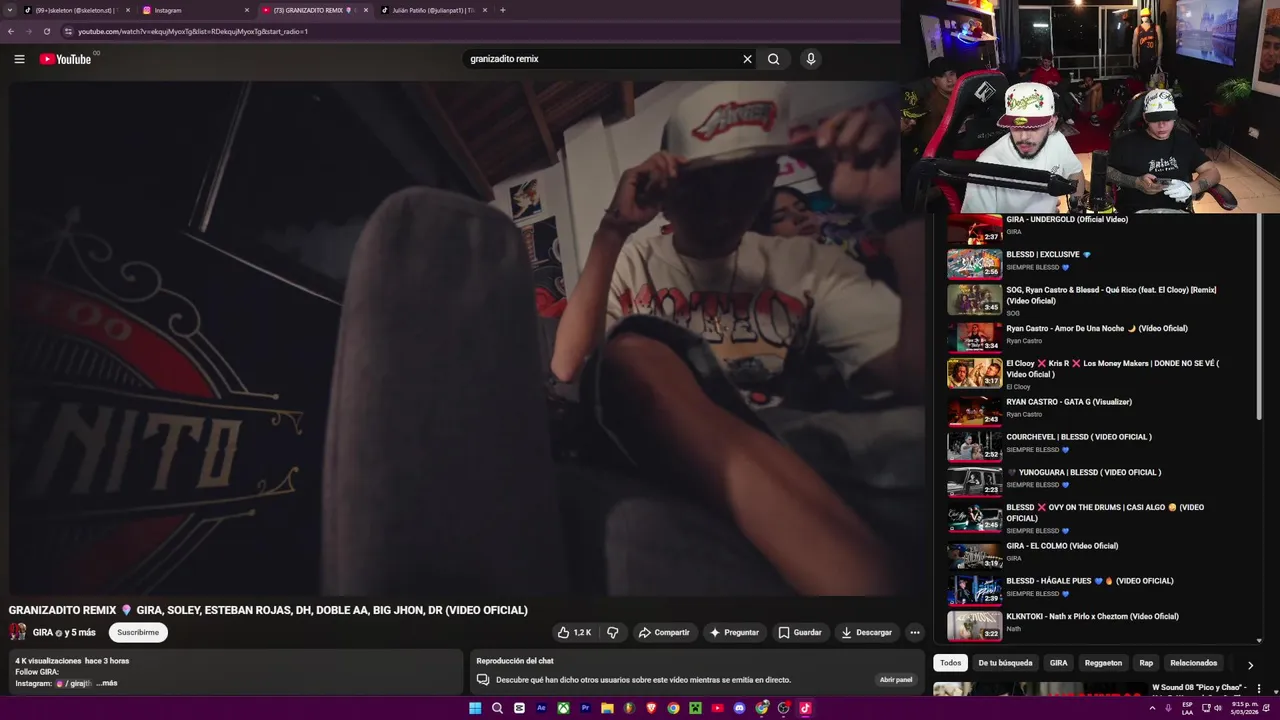Screen dimensions: 1280x720
Task: Select the Rap filter chip
Action: pyautogui.click(x=1146, y=663)
